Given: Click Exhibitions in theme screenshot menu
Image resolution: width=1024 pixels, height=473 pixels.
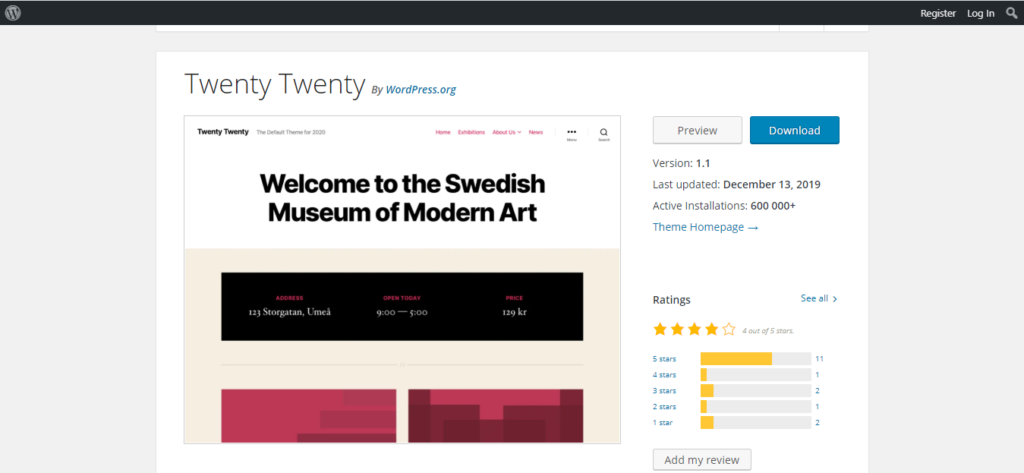Looking at the screenshot, I should 472,132.
